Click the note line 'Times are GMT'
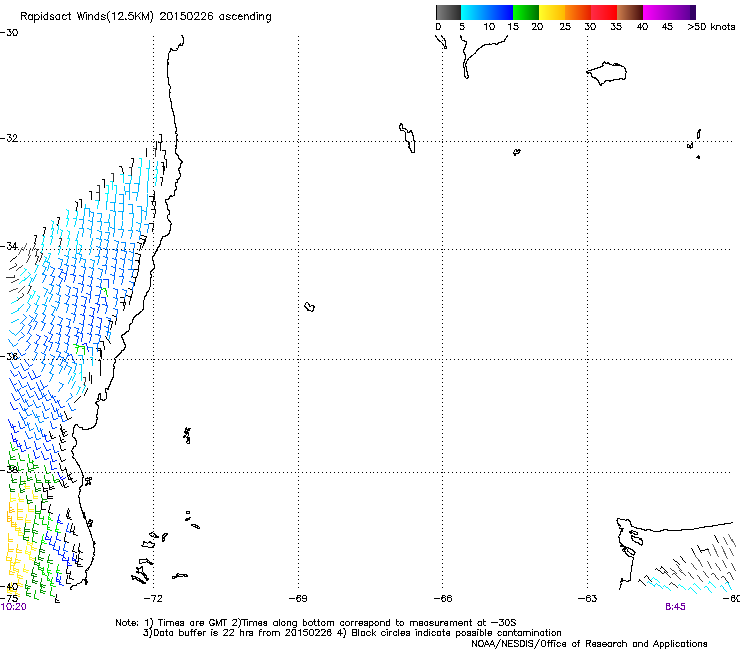 193,623
